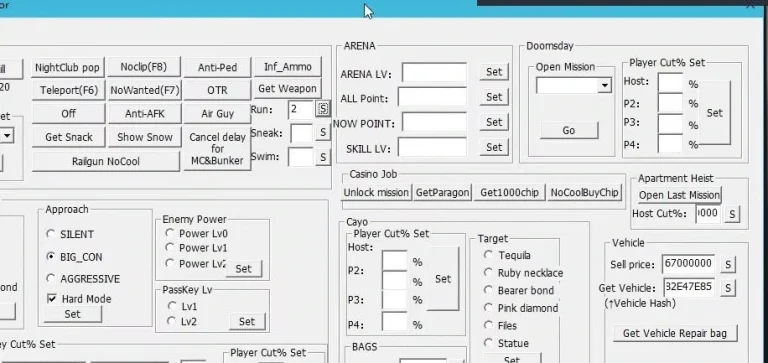Click the Doomsday Host cut input field
The height and width of the screenshot is (363, 768).
click(x=670, y=83)
